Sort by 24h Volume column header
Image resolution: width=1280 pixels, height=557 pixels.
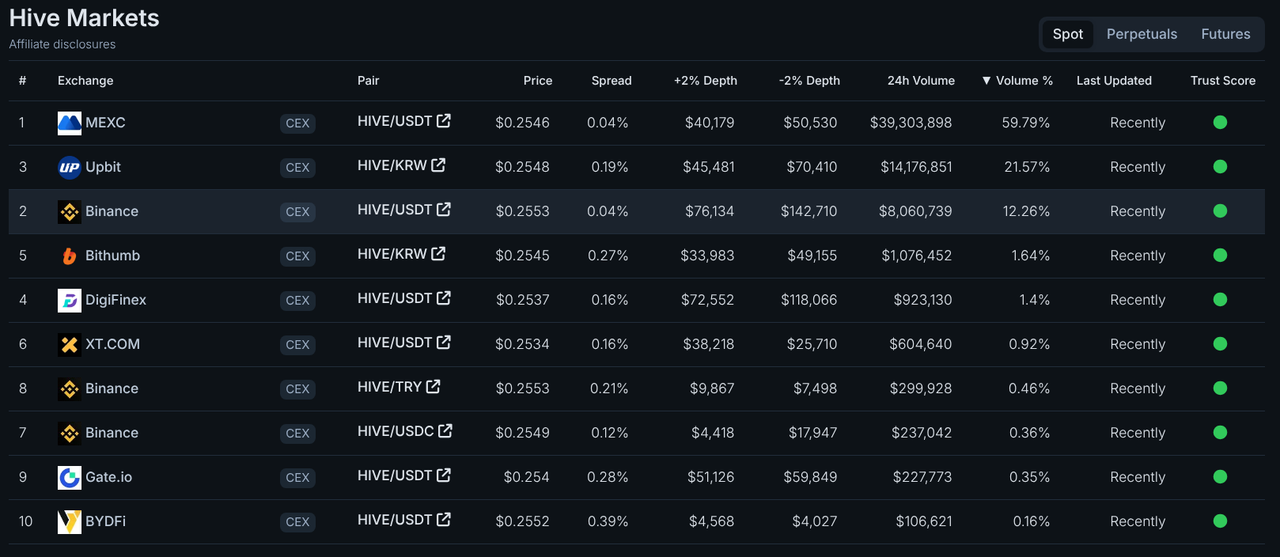click(x=921, y=81)
